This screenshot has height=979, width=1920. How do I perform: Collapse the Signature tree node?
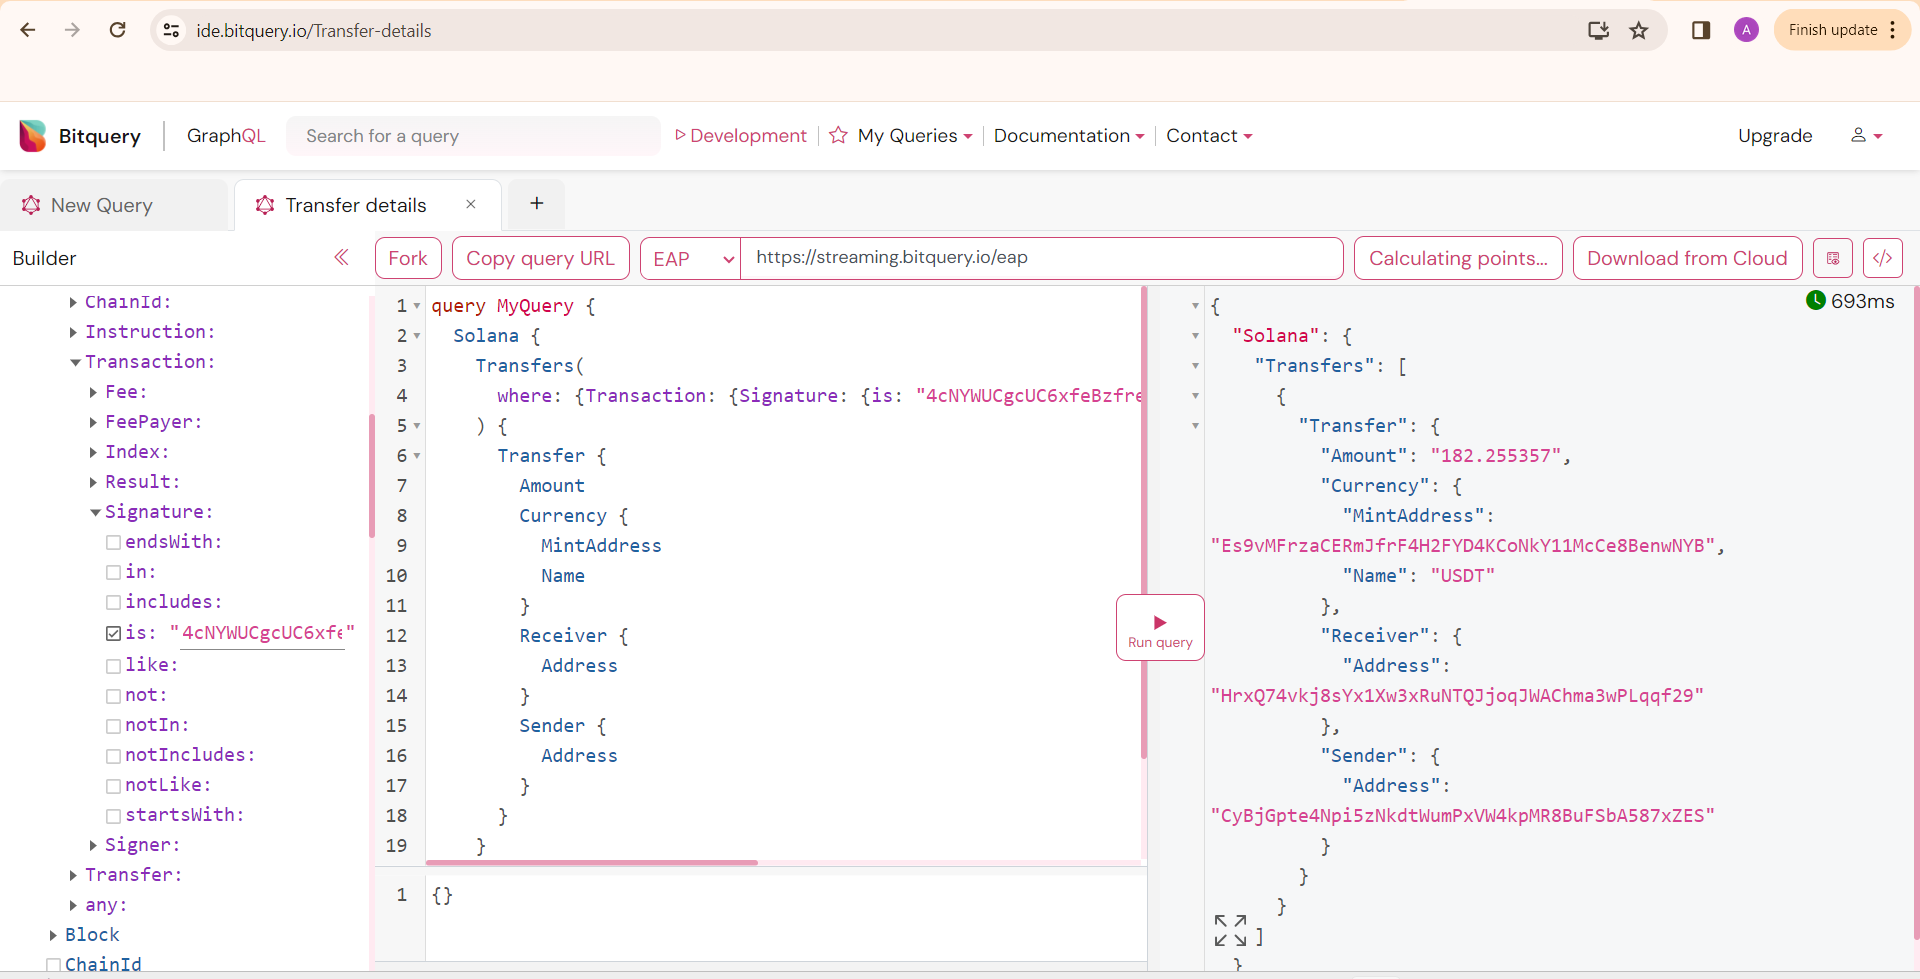[x=95, y=512]
